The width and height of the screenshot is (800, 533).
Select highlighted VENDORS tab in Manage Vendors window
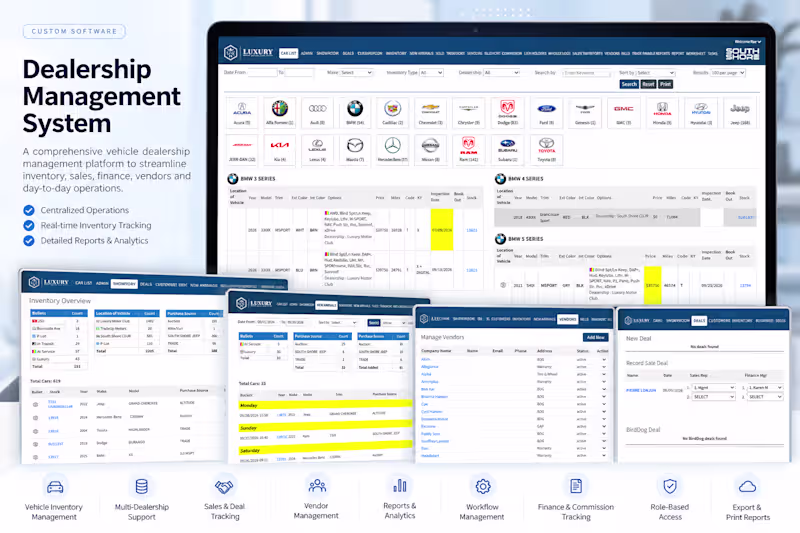click(567, 319)
